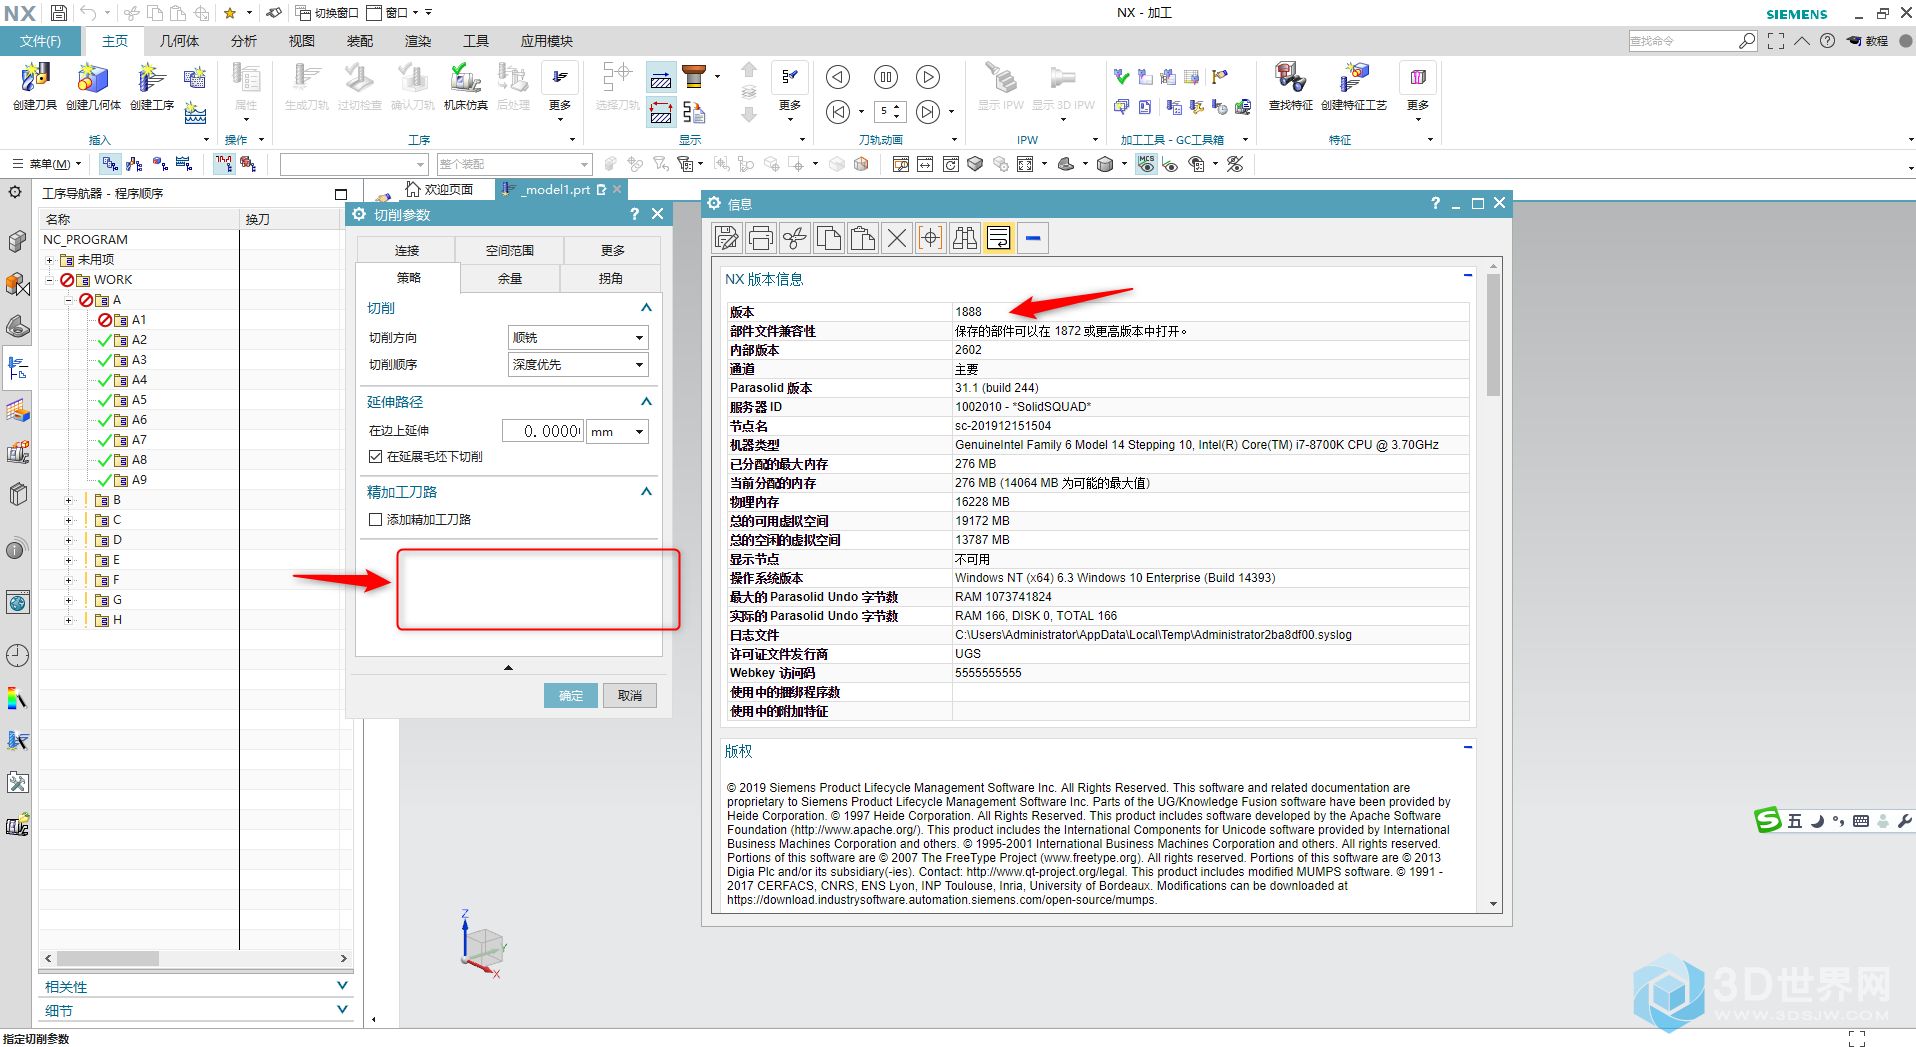The image size is (1916, 1047).
Task: Click the help question icon at top right
Action: click(x=1827, y=41)
